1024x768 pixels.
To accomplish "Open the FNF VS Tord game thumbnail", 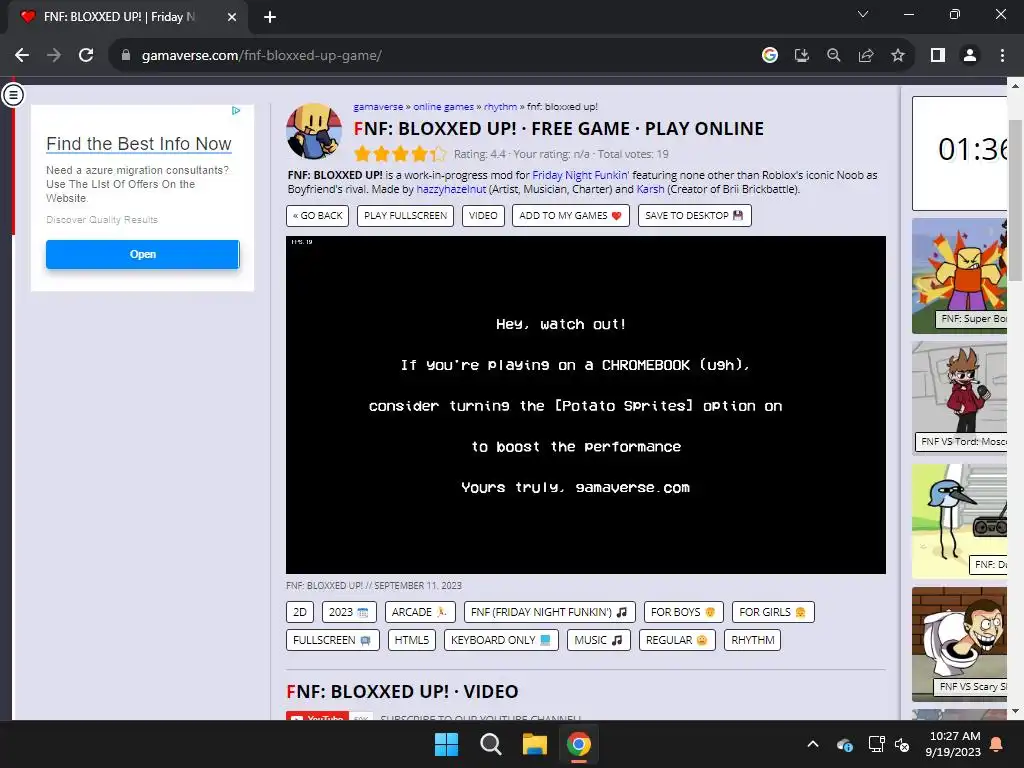I will click(959, 398).
